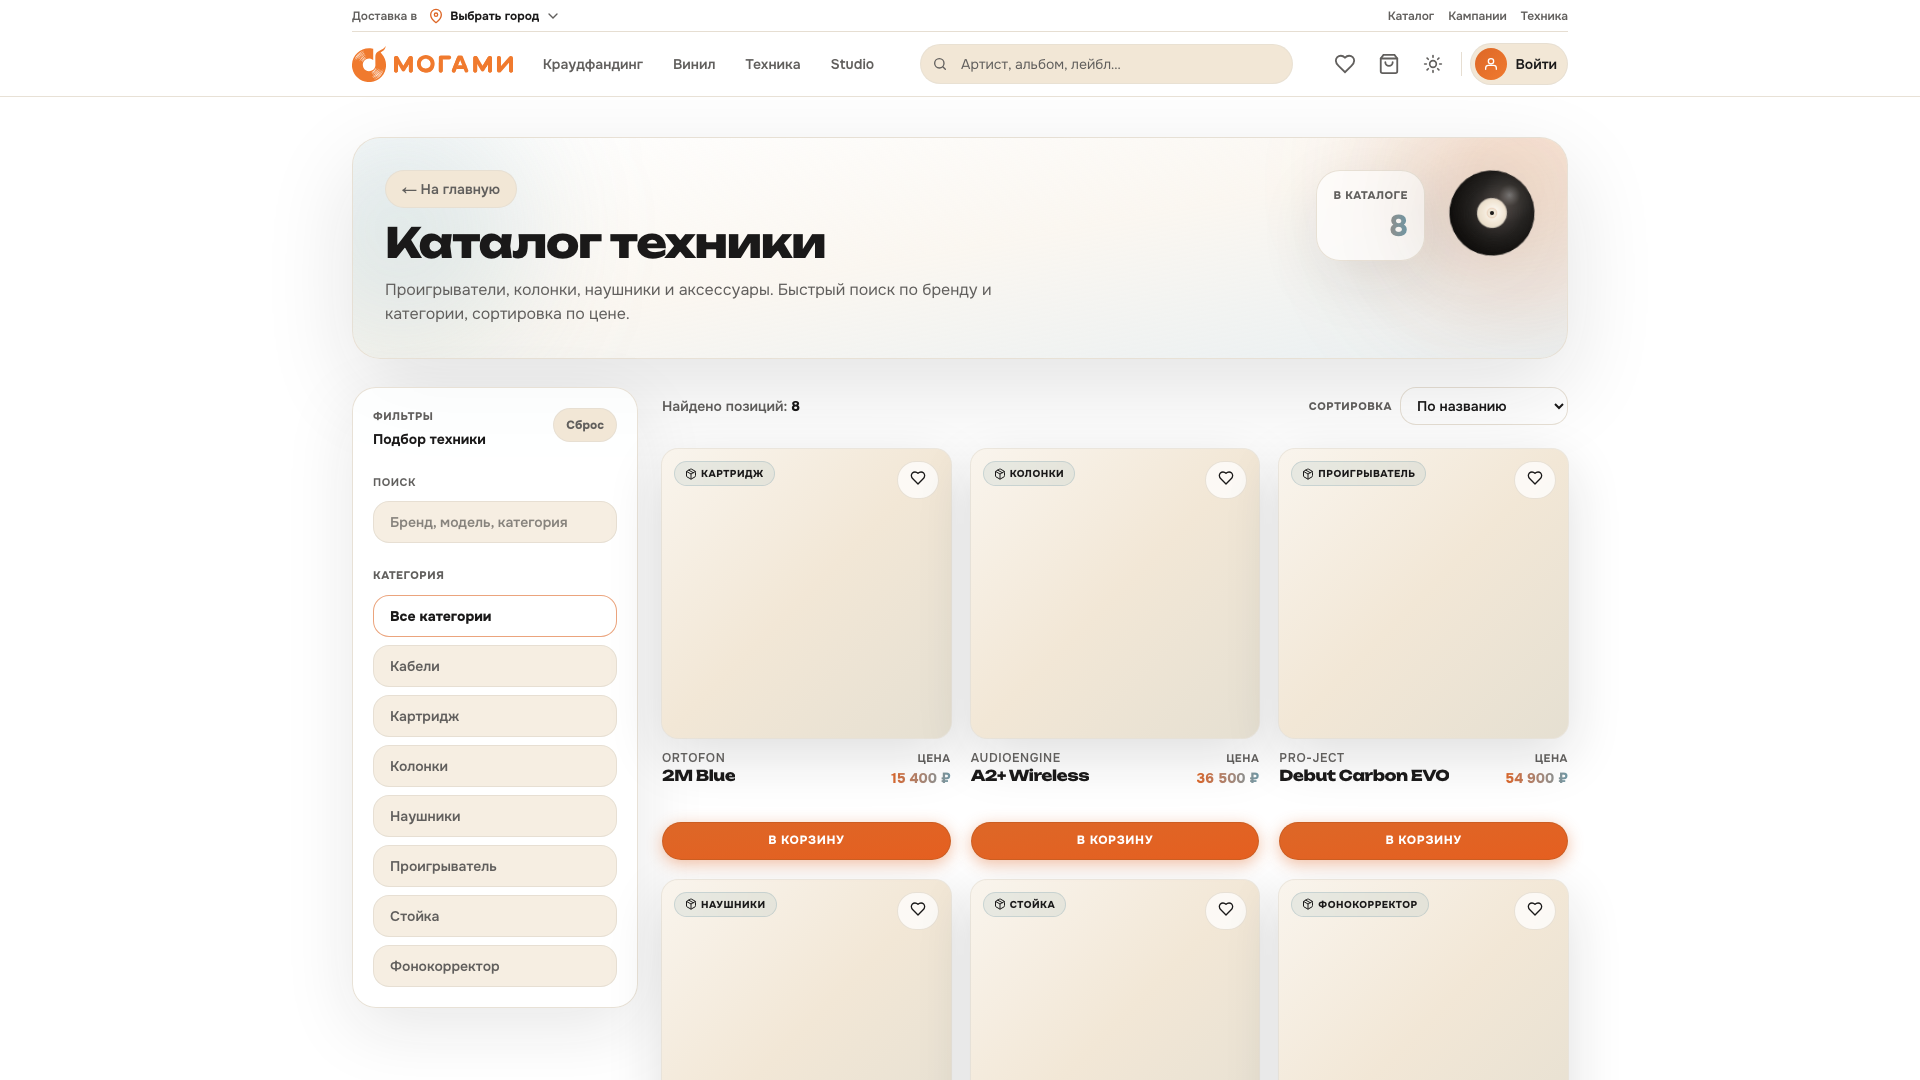Image resolution: width=1920 pixels, height=1080 pixels.
Task: Open the 2M Blue product image
Action: (x=806, y=594)
